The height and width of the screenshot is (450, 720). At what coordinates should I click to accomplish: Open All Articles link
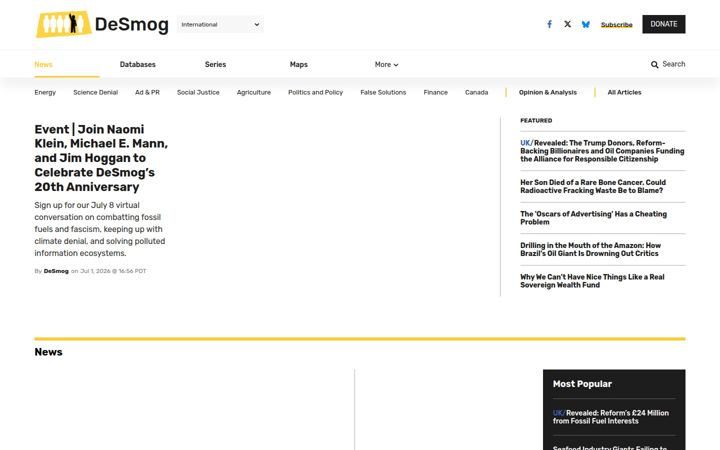point(624,92)
